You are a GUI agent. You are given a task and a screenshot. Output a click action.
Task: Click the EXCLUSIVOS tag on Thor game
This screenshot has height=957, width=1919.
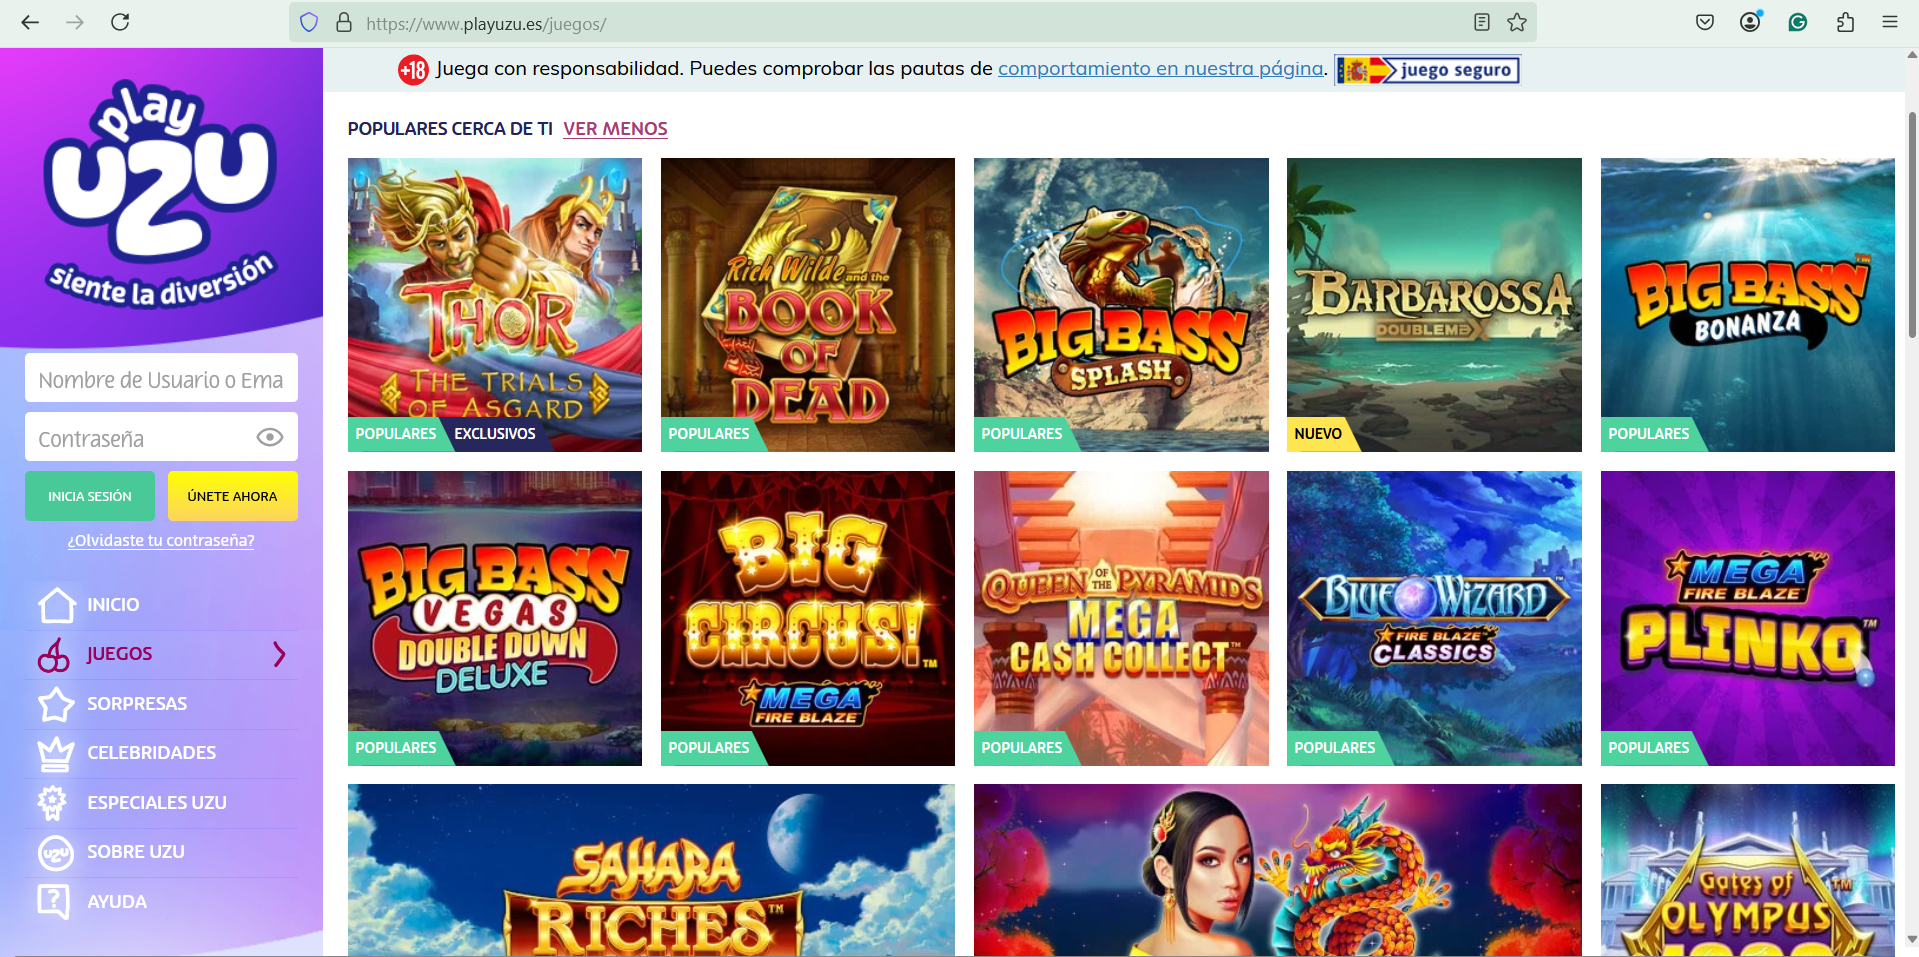coord(495,434)
